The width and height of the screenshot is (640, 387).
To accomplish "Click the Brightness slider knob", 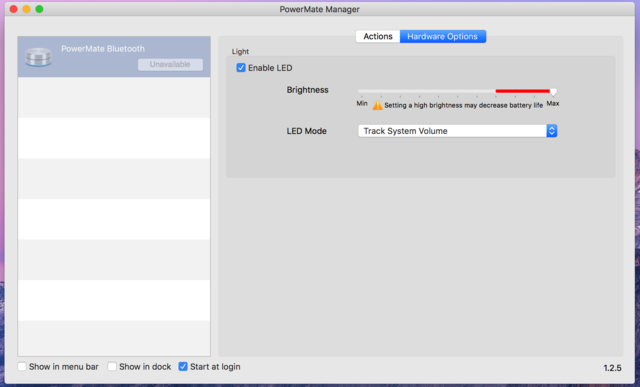I will click(x=553, y=92).
